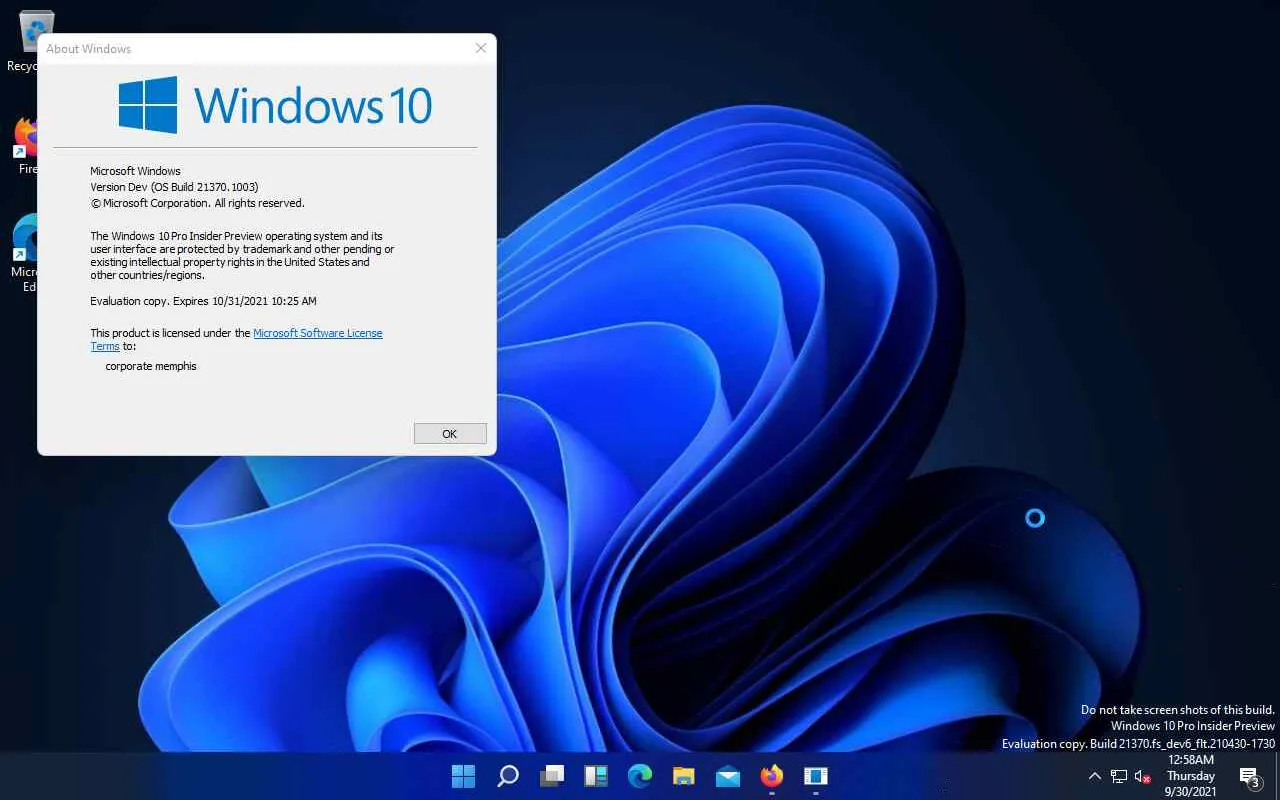Select the About Windows taskbar icon

[816, 776]
